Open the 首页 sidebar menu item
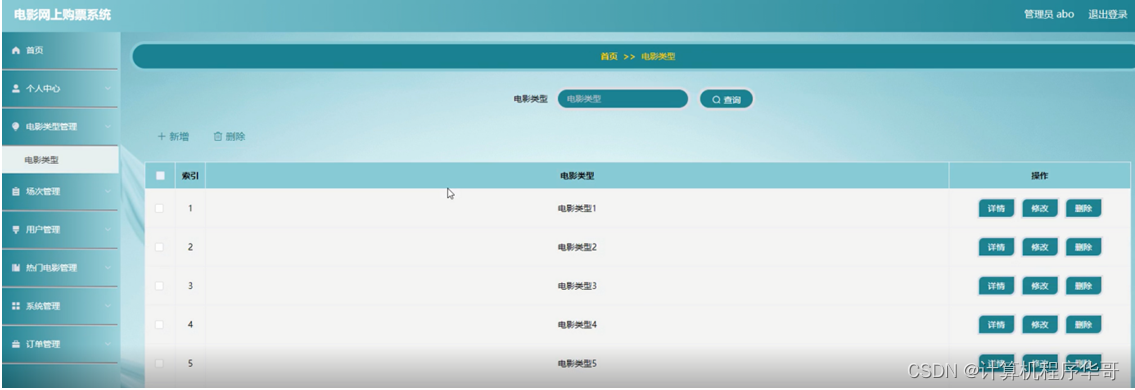Screen dimensions: 1135x390 [59, 51]
